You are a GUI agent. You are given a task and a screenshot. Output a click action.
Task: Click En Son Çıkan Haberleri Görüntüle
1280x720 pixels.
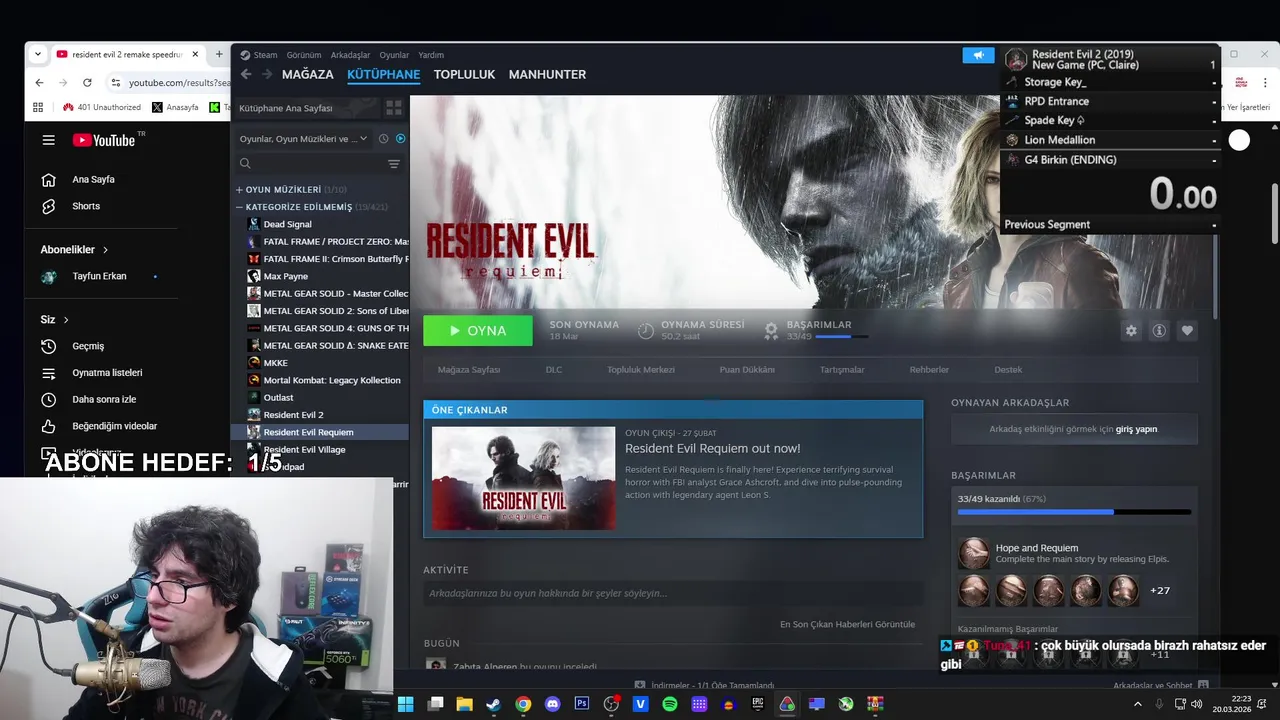(847, 624)
